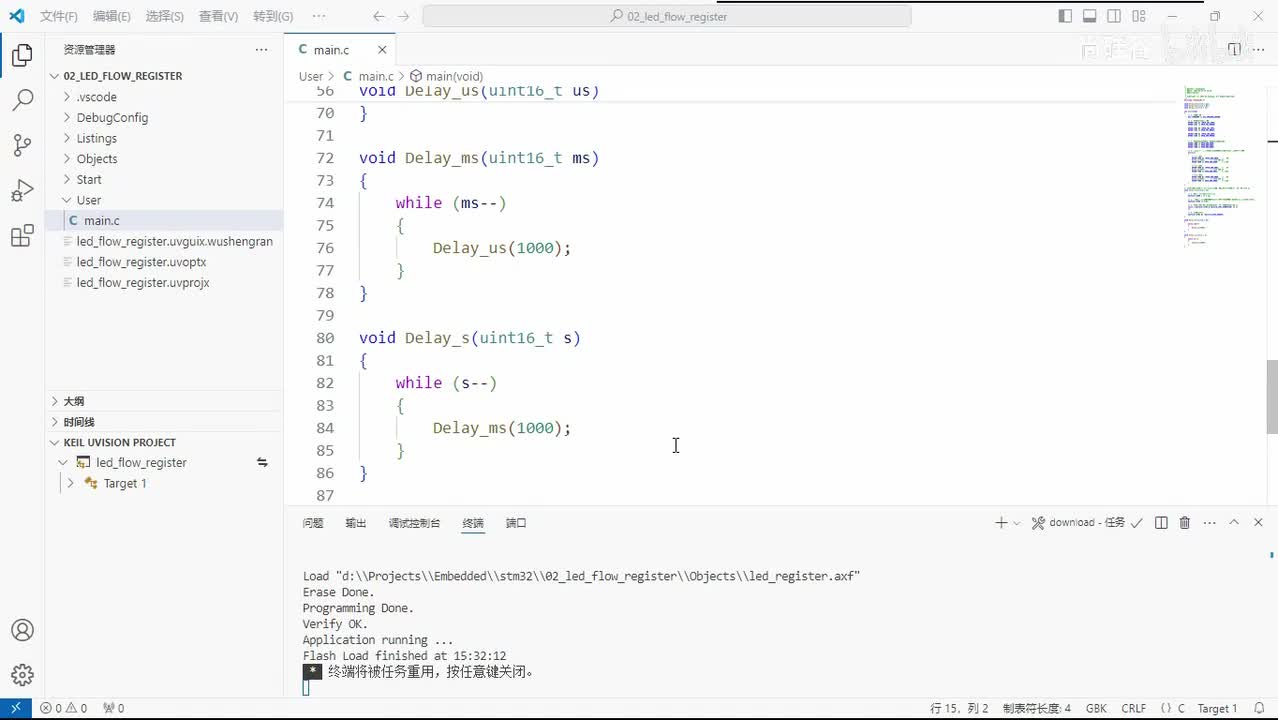1278x720 pixels.
Task: Open the 编辑(E) menu
Action: (x=111, y=16)
